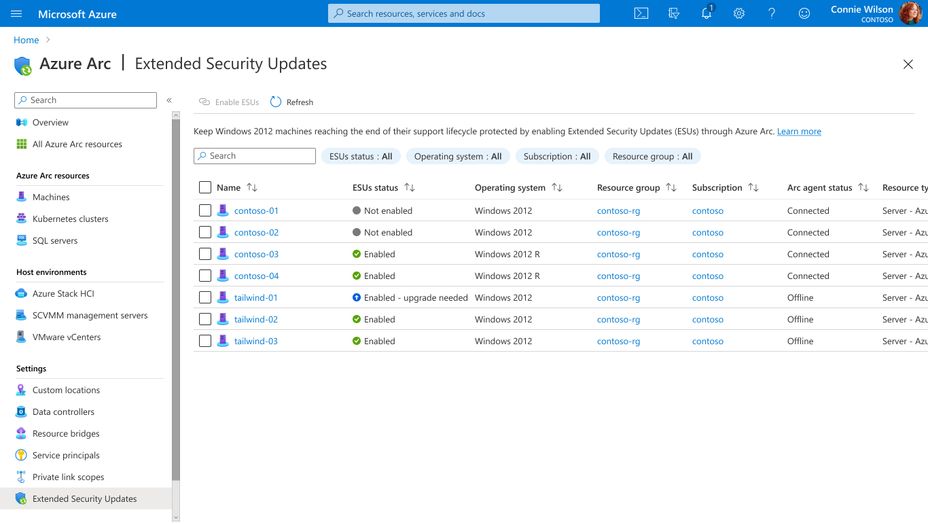The width and height of the screenshot is (928, 524).
Task: Open Connie Wilson's account avatar
Action: [910, 13]
